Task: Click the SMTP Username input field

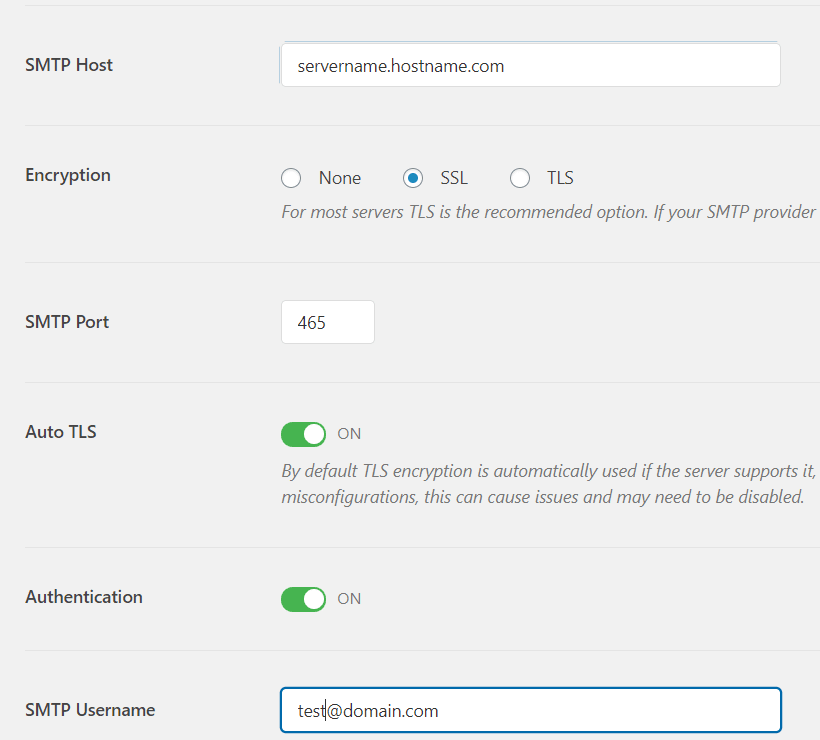Action: click(x=531, y=710)
